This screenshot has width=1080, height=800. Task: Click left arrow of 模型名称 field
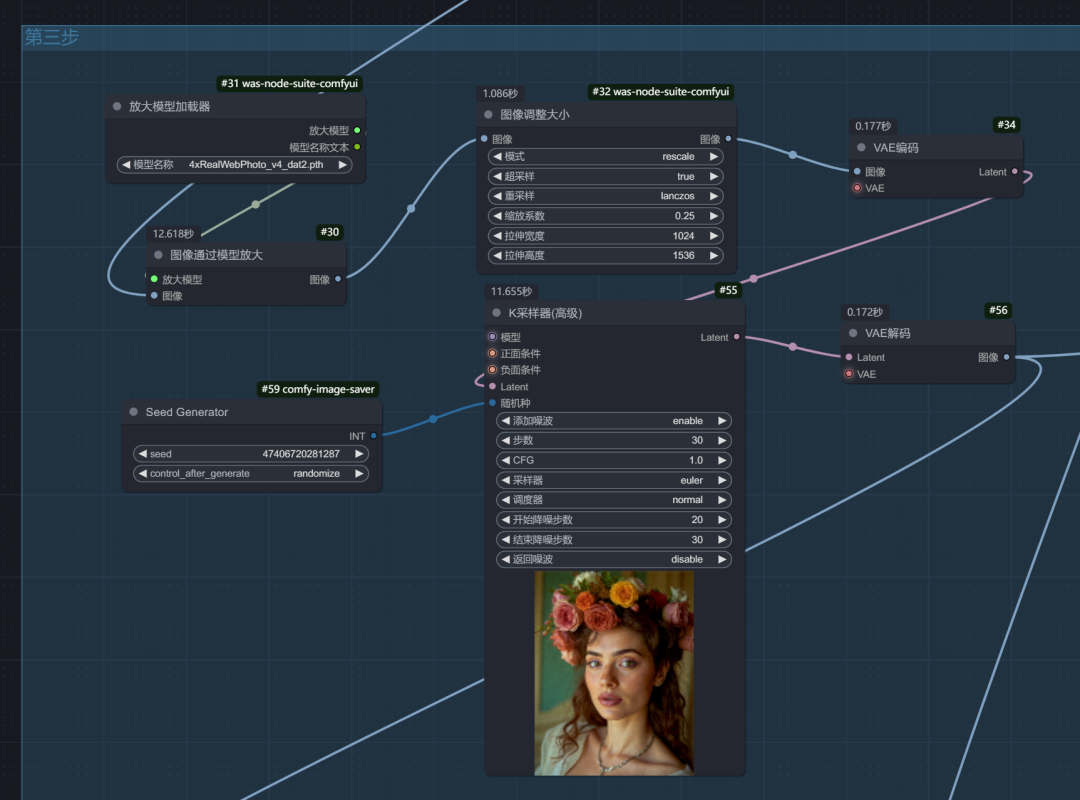[x=126, y=165]
